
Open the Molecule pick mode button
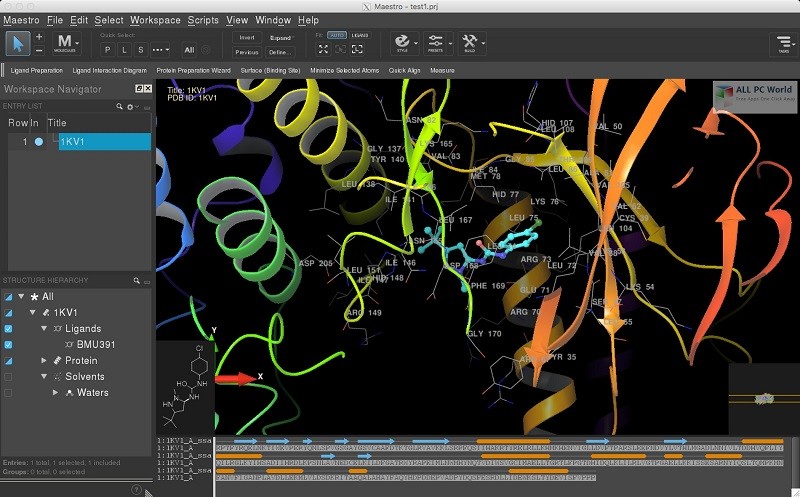[x=65, y=43]
